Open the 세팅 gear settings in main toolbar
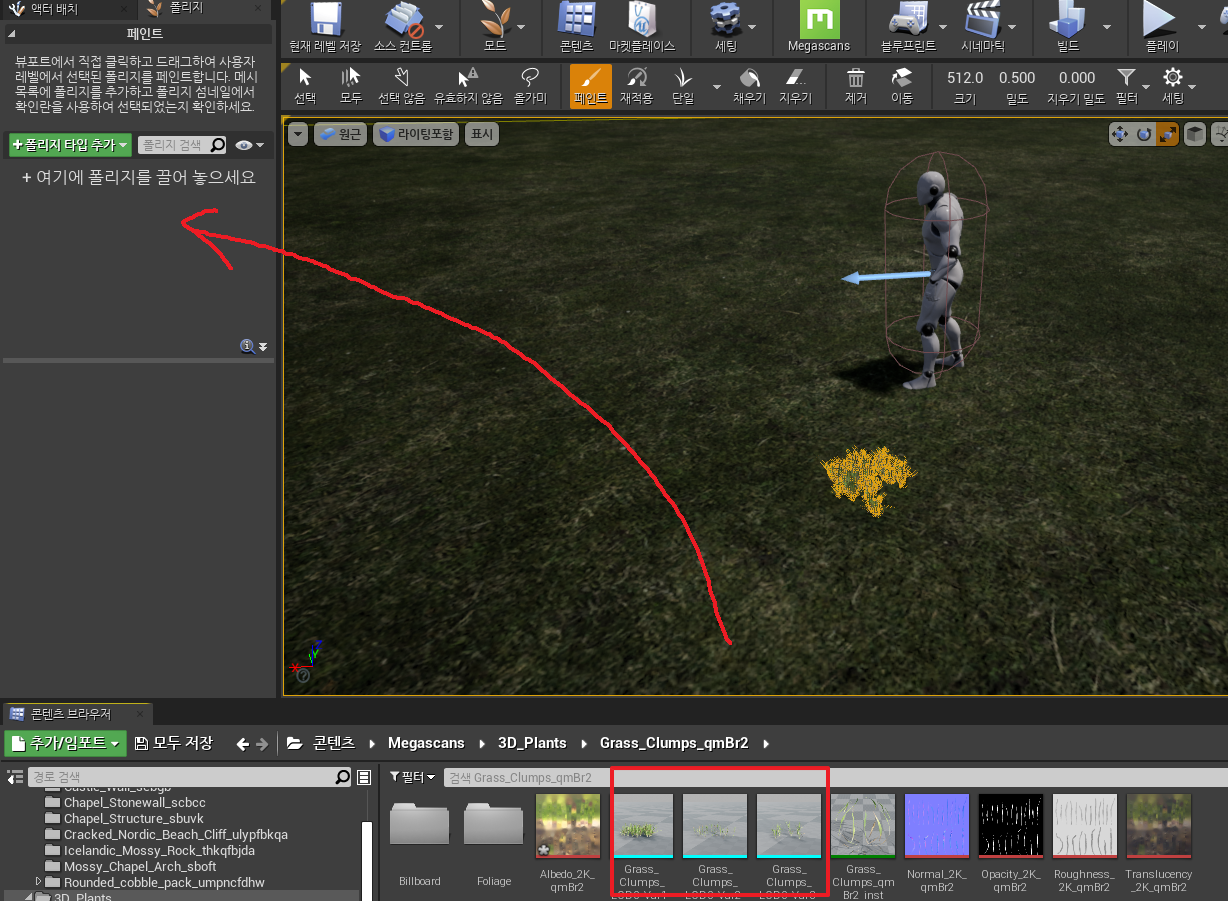 click(x=726, y=27)
